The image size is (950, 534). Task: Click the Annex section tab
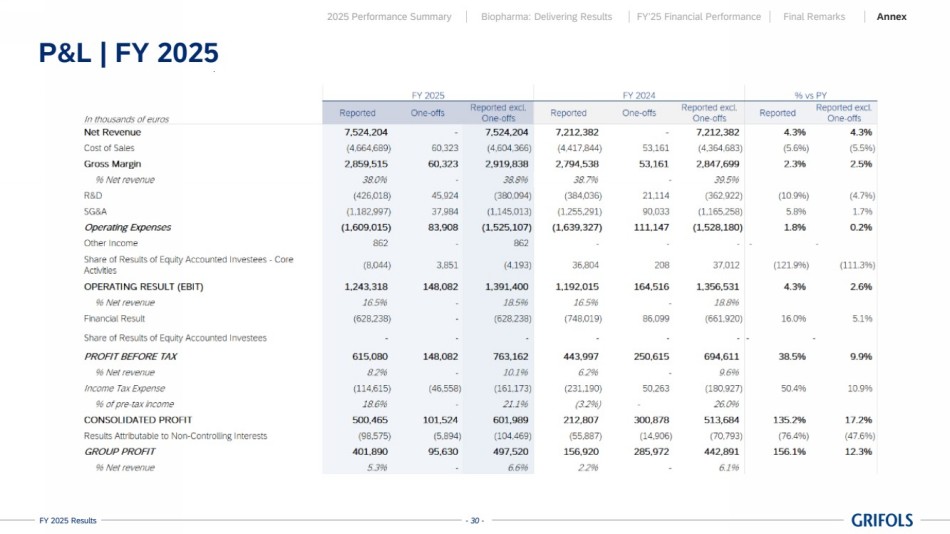coord(891,17)
